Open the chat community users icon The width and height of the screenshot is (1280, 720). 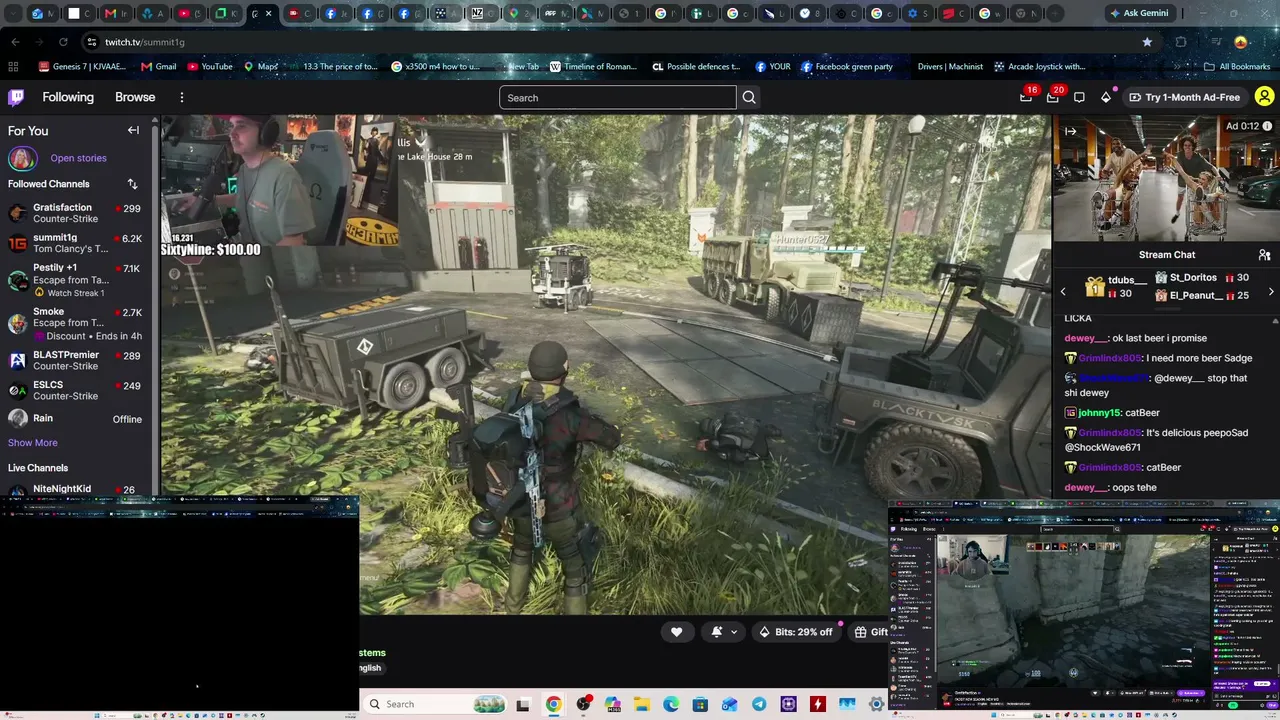pyautogui.click(x=1264, y=255)
